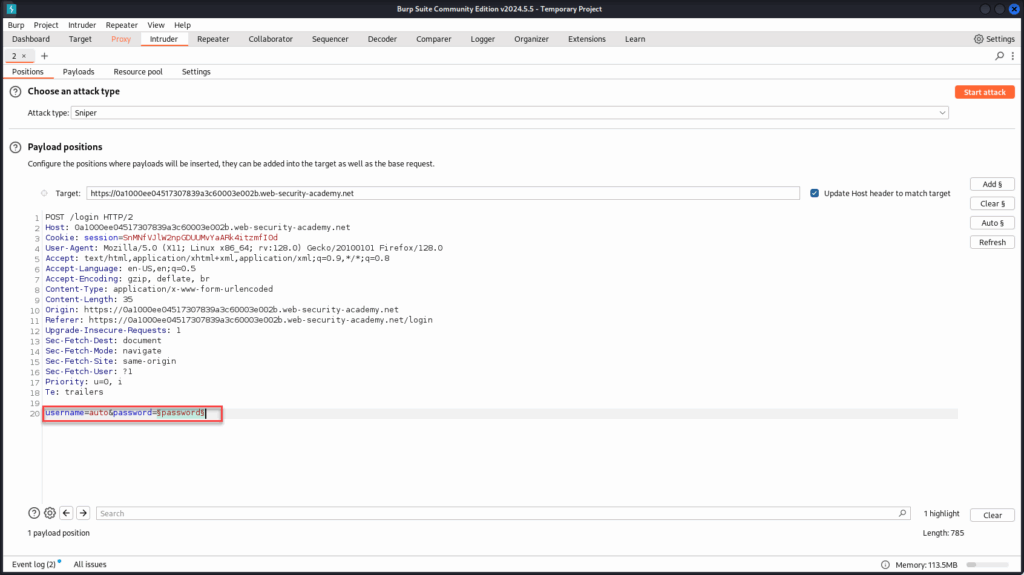
Task: Click the Clear § button
Action: [992, 204]
